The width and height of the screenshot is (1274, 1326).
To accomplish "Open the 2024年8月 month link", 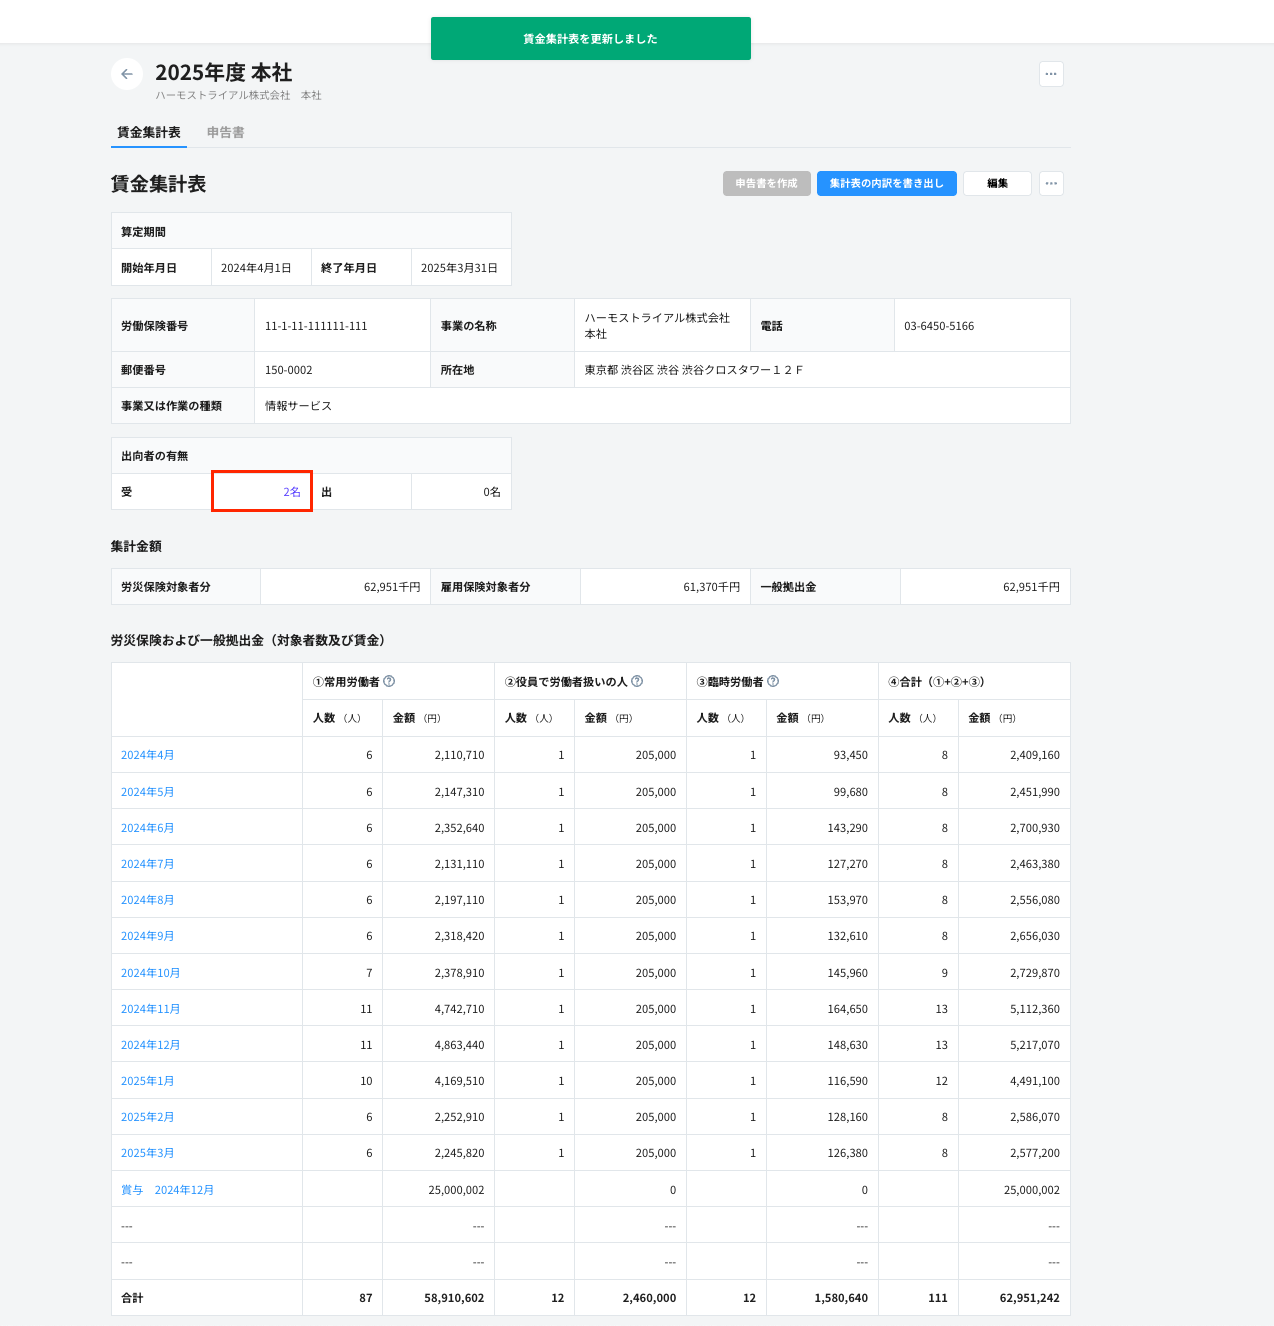I will tap(148, 900).
